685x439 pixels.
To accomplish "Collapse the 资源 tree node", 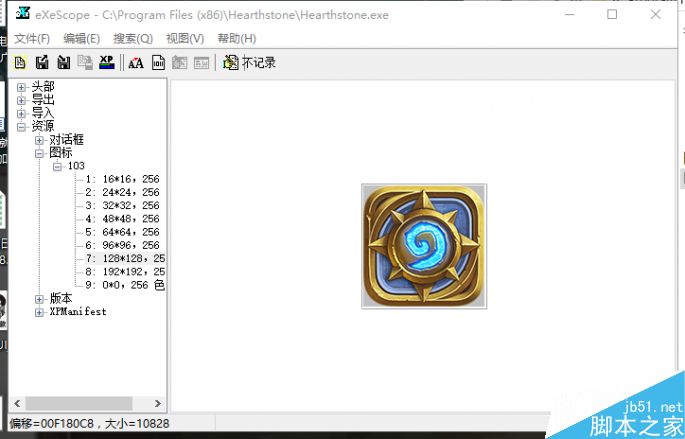I will pos(22,127).
